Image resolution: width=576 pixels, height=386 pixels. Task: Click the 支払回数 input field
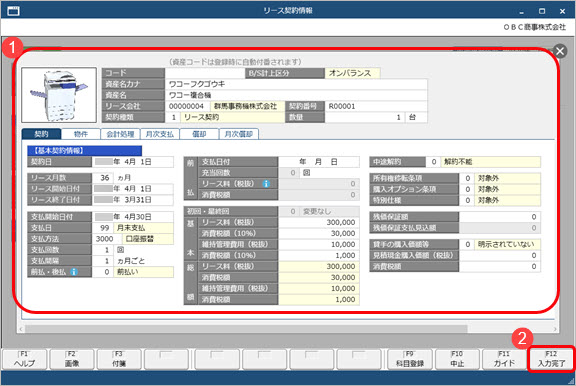[103, 250]
